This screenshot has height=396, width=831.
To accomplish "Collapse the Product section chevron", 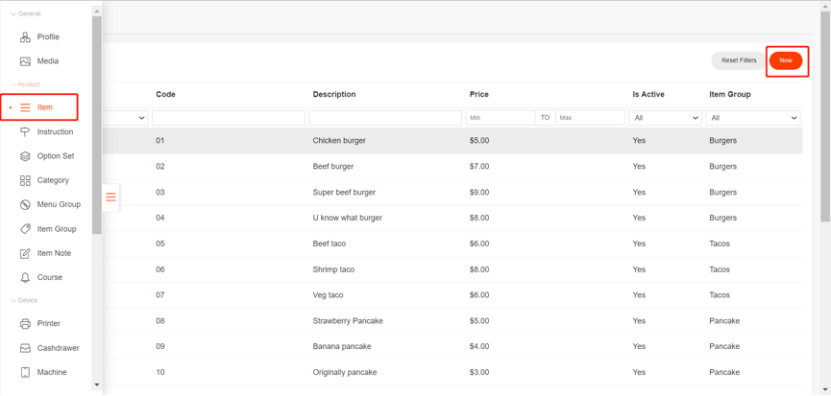I will (13, 84).
